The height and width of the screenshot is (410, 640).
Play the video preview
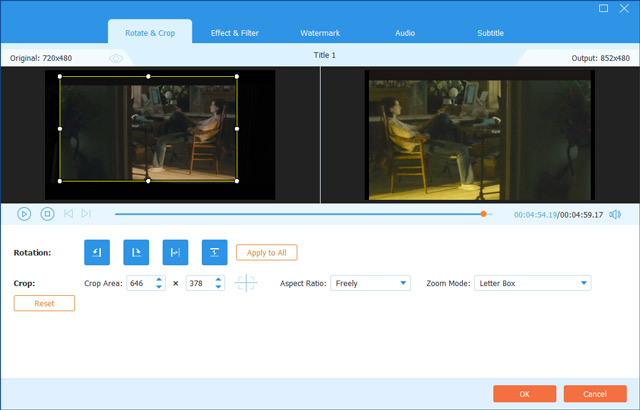coord(24,214)
